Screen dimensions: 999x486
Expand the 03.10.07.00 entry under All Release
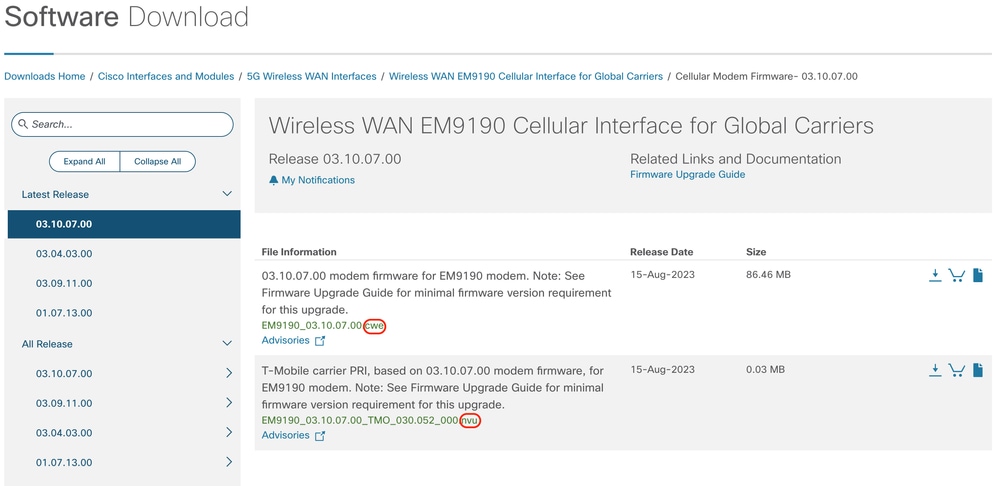pyautogui.click(x=229, y=373)
